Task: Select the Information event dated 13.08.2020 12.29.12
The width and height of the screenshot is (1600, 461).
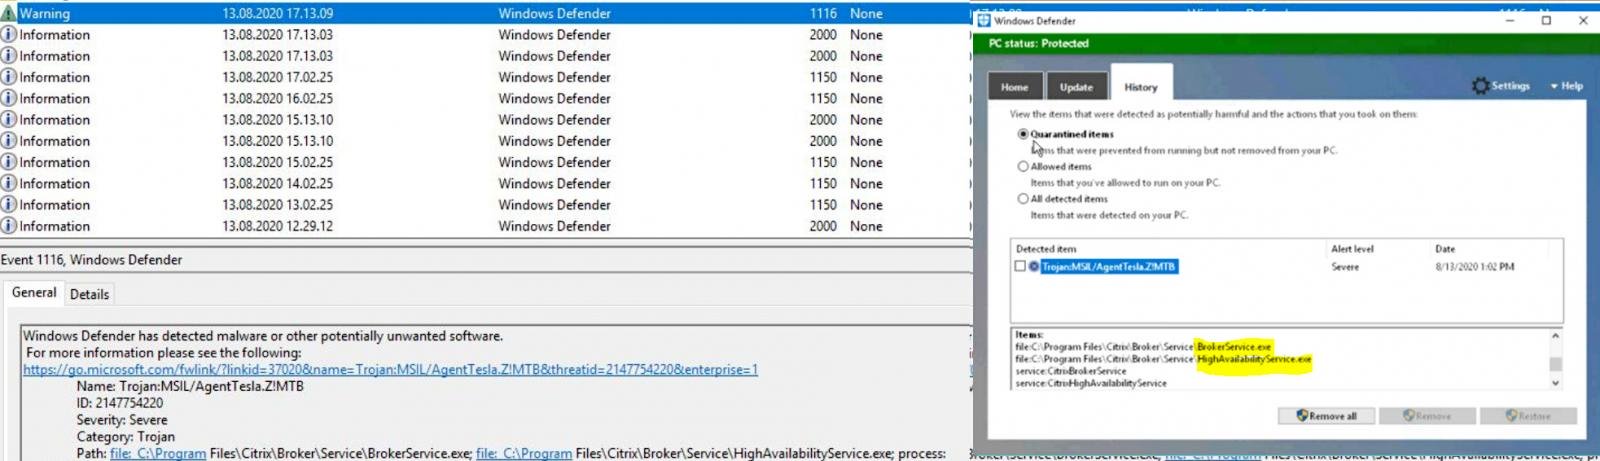Action: click(x=485, y=226)
